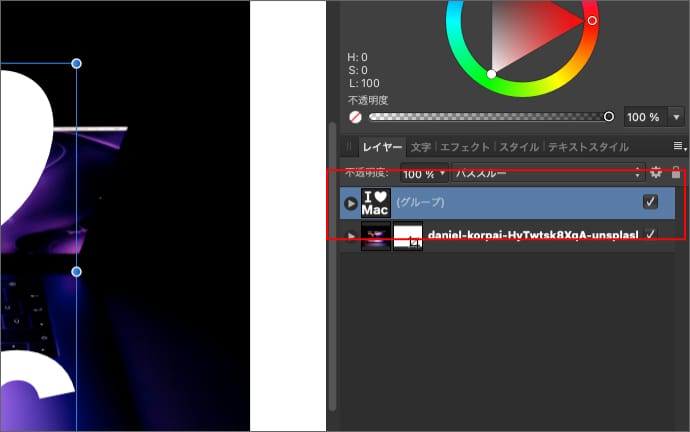Click the 'I ♥ Mac' group thumbnail
This screenshot has width=690, height=432.
(x=375, y=203)
